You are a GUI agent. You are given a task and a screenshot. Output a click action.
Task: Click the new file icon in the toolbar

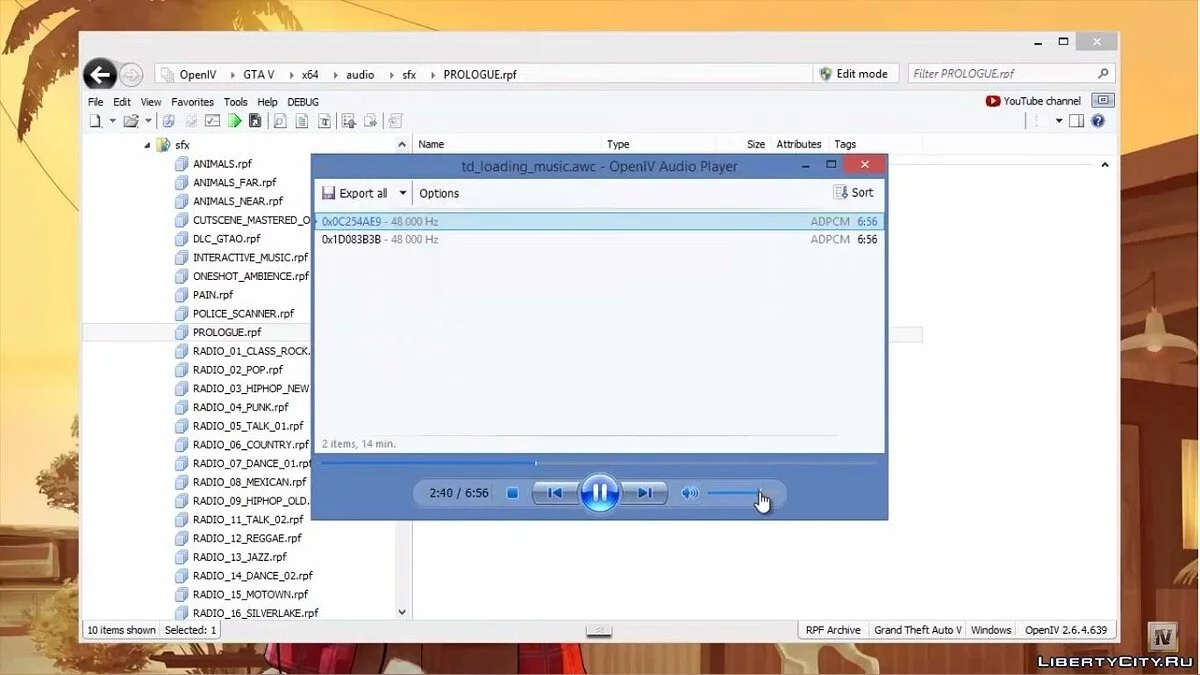pyautogui.click(x=96, y=121)
